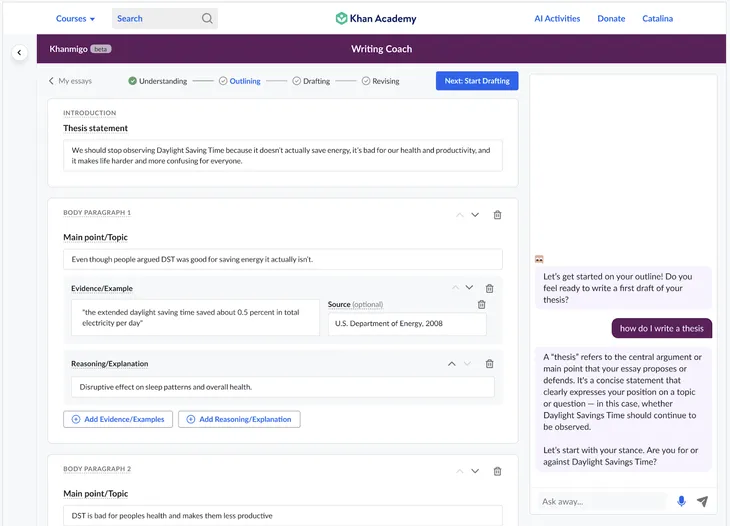Move Body Paragraph 2 down
Image resolution: width=730 pixels, height=526 pixels.
[x=475, y=471]
